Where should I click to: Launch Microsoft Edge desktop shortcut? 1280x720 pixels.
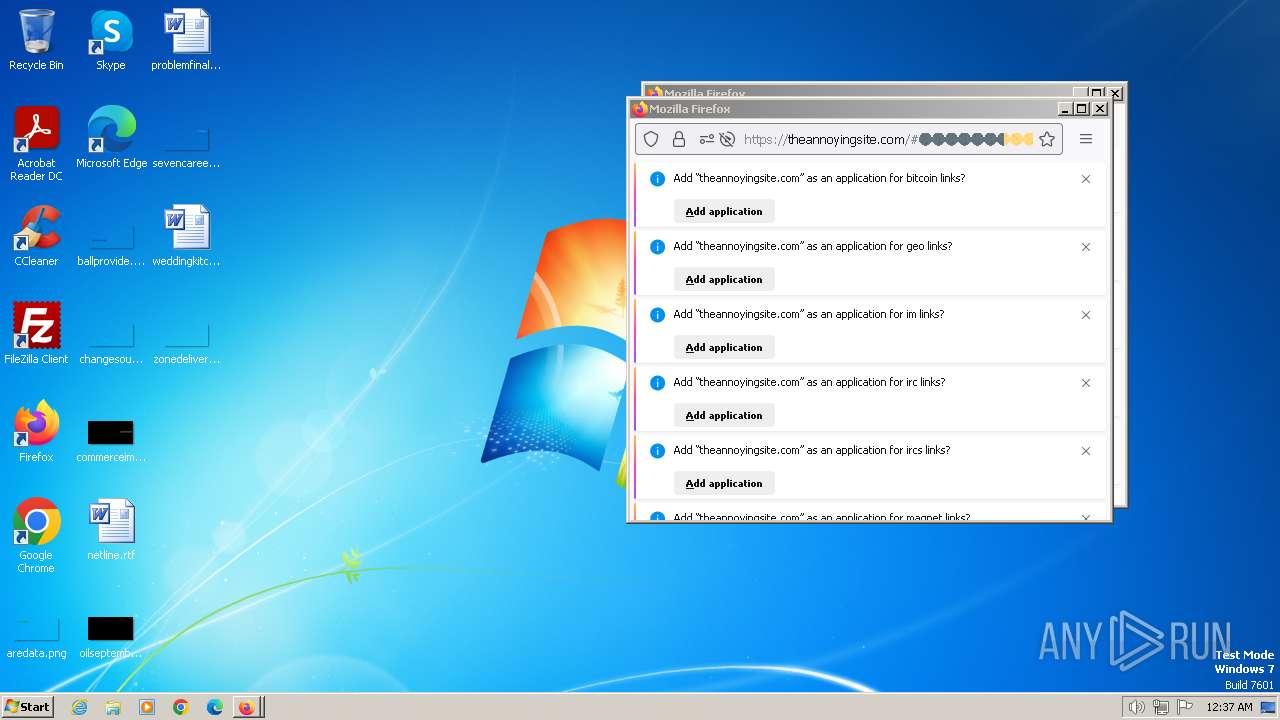(111, 137)
